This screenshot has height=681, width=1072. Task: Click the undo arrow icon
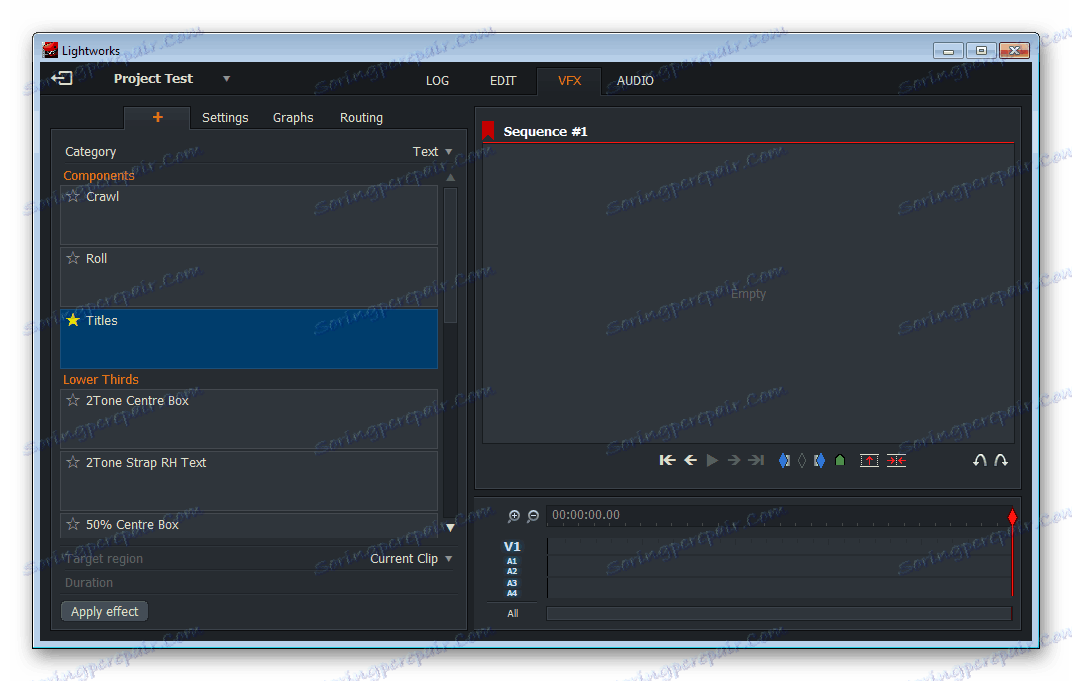(x=980, y=460)
